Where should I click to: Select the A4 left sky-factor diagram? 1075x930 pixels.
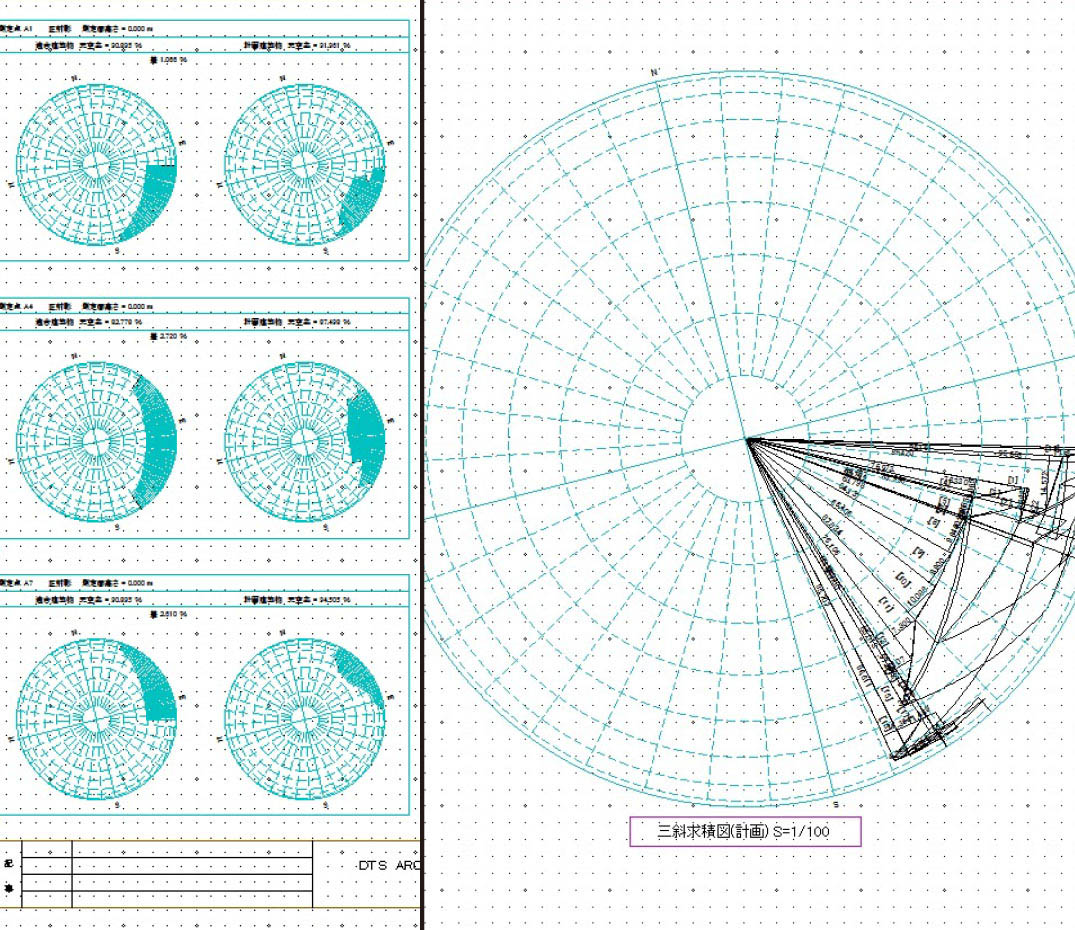pyautogui.click(x=96, y=442)
